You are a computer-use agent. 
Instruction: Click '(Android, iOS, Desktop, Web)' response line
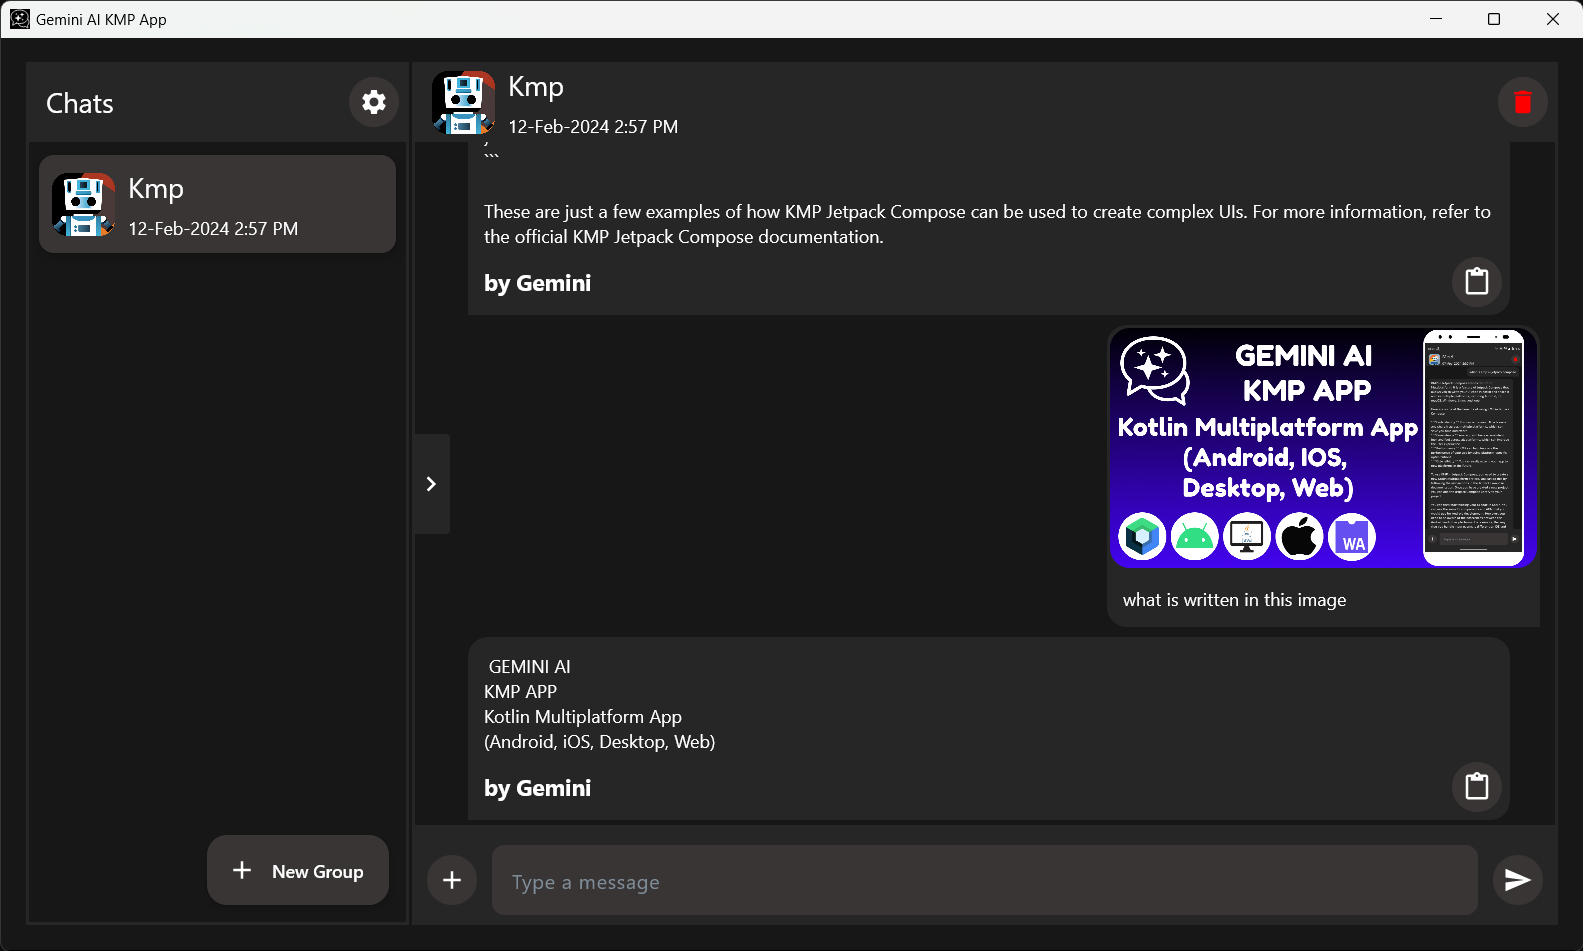600,742
